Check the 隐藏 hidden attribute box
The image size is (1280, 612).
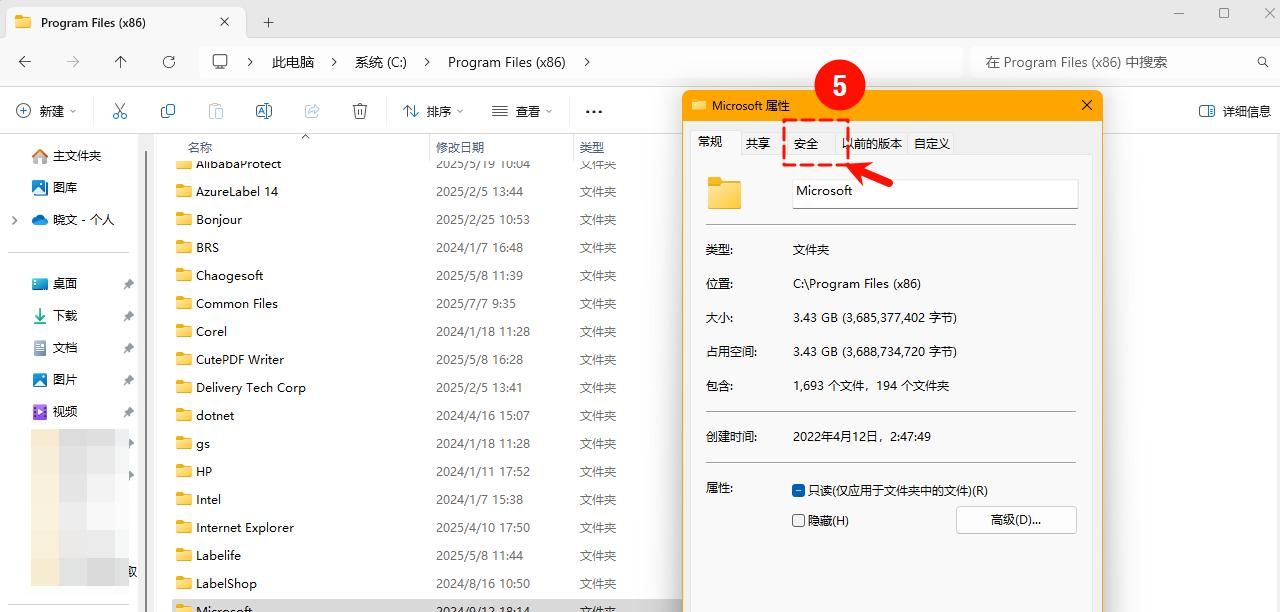tap(798, 519)
